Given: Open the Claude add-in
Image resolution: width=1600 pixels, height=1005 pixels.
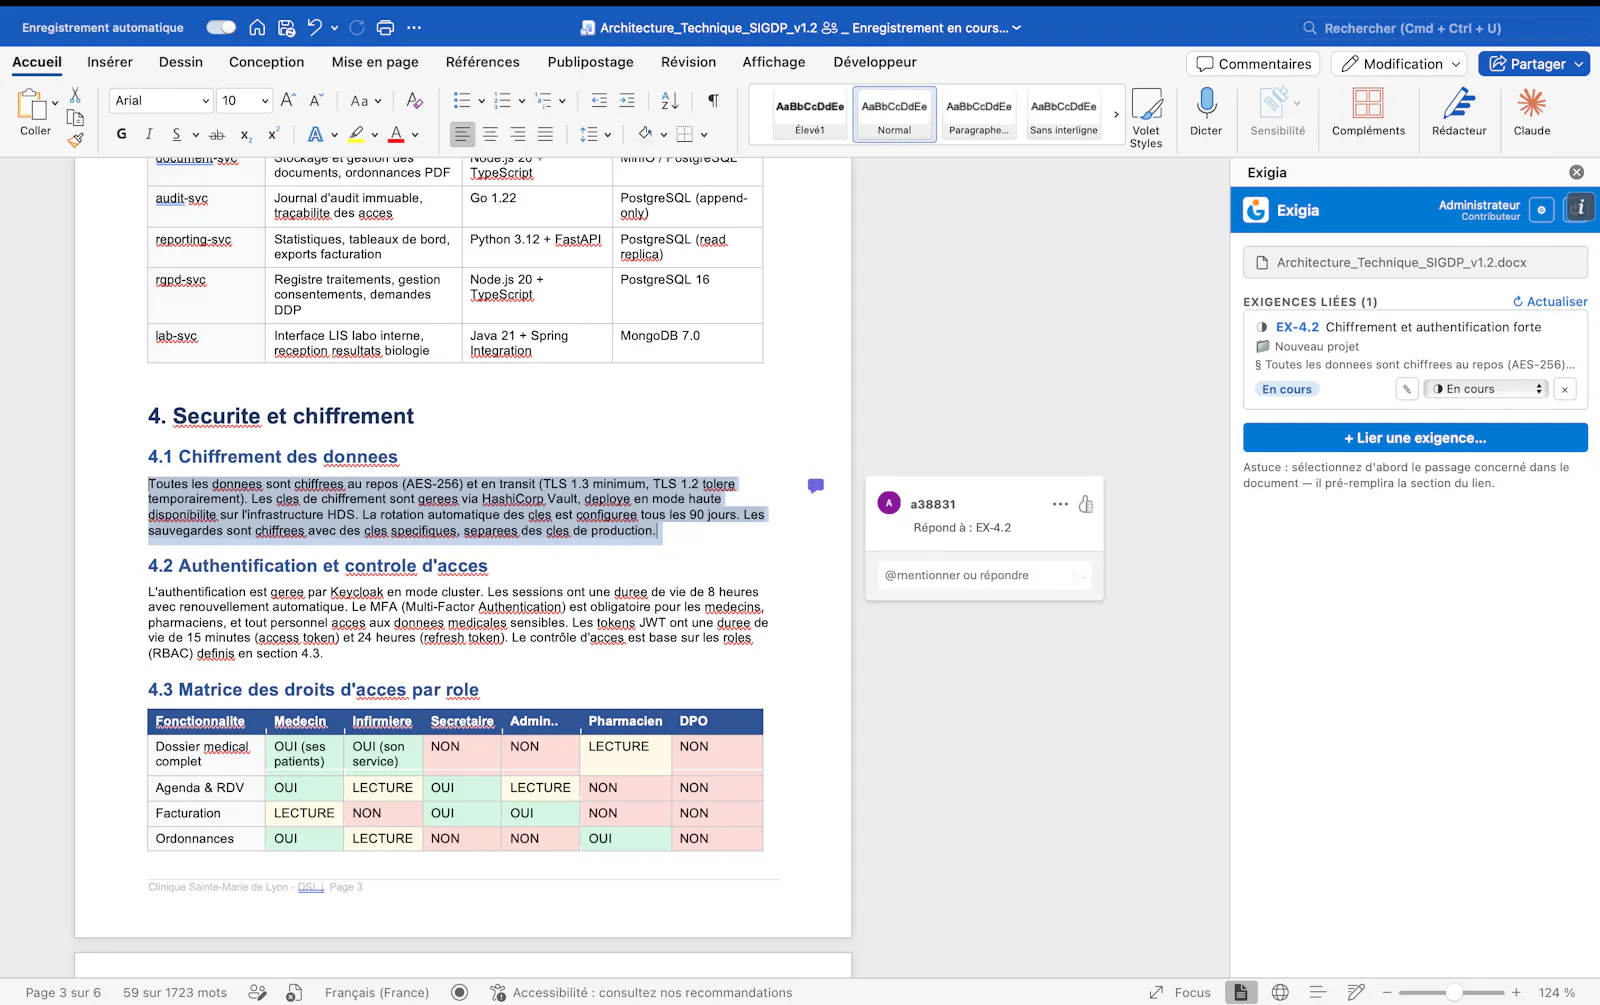Looking at the screenshot, I should (1532, 112).
